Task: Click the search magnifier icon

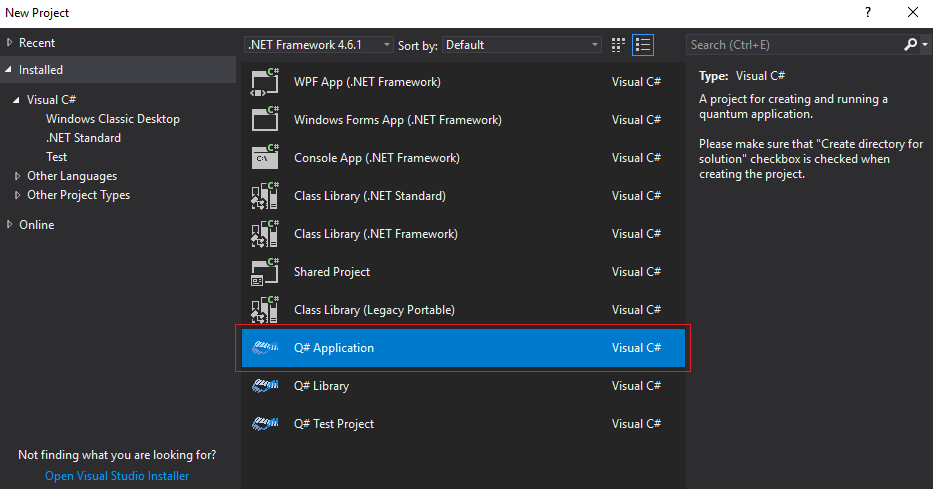Action: (910, 45)
